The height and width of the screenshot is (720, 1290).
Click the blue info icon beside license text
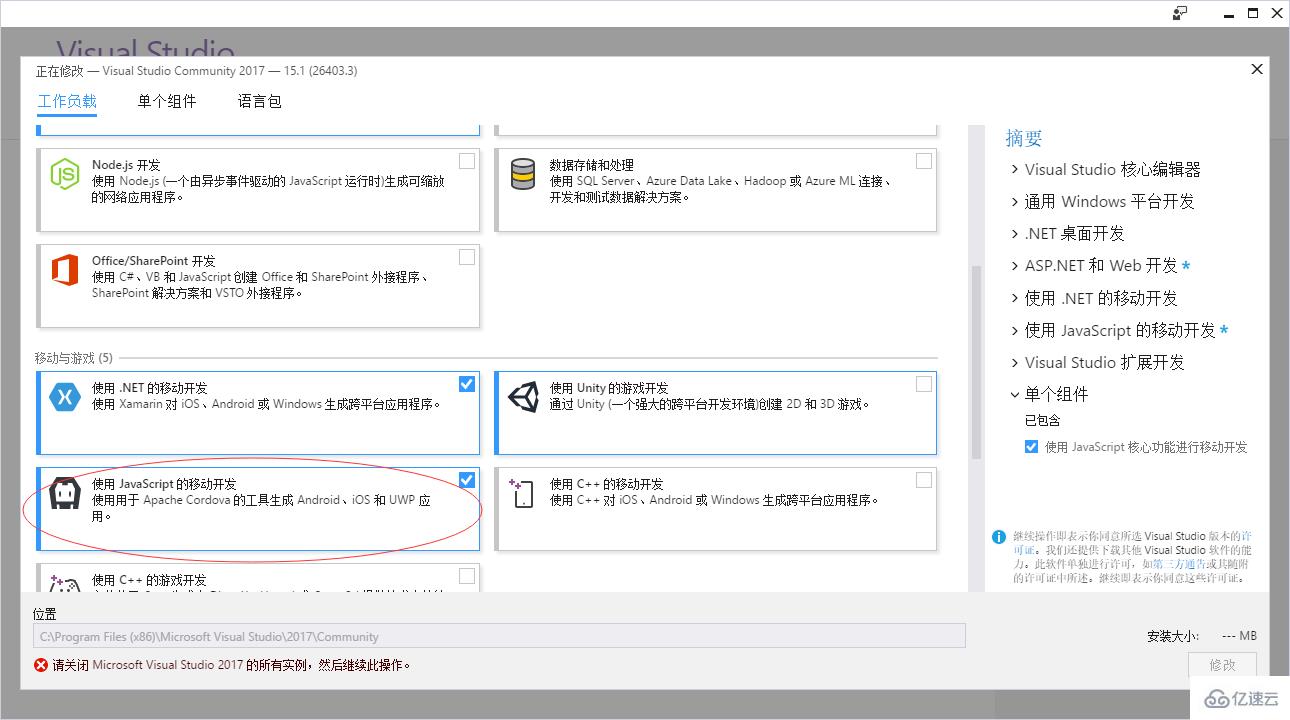pyautogui.click(x=998, y=537)
